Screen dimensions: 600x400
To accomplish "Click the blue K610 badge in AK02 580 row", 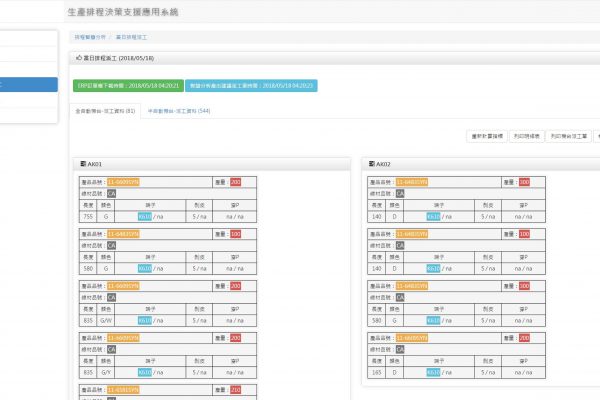I will [433, 321].
